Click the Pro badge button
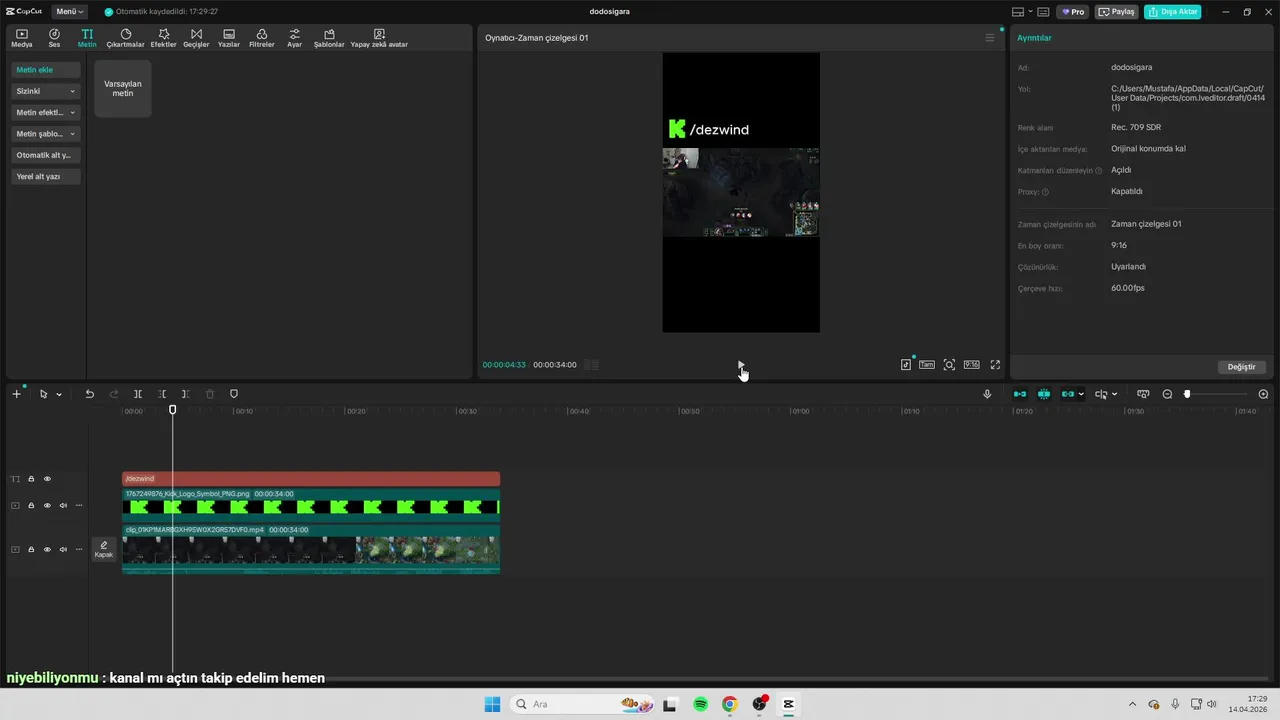 [x=1073, y=12]
